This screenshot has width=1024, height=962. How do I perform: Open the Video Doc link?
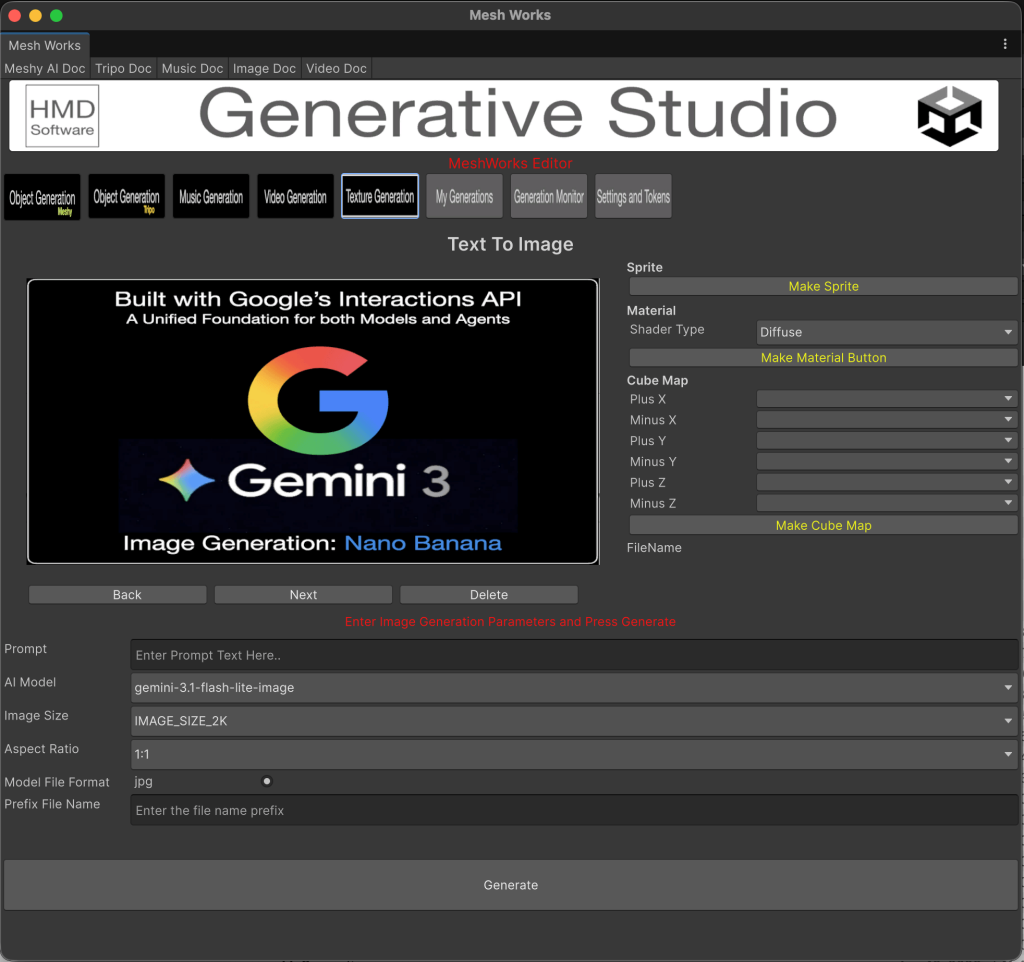(336, 69)
